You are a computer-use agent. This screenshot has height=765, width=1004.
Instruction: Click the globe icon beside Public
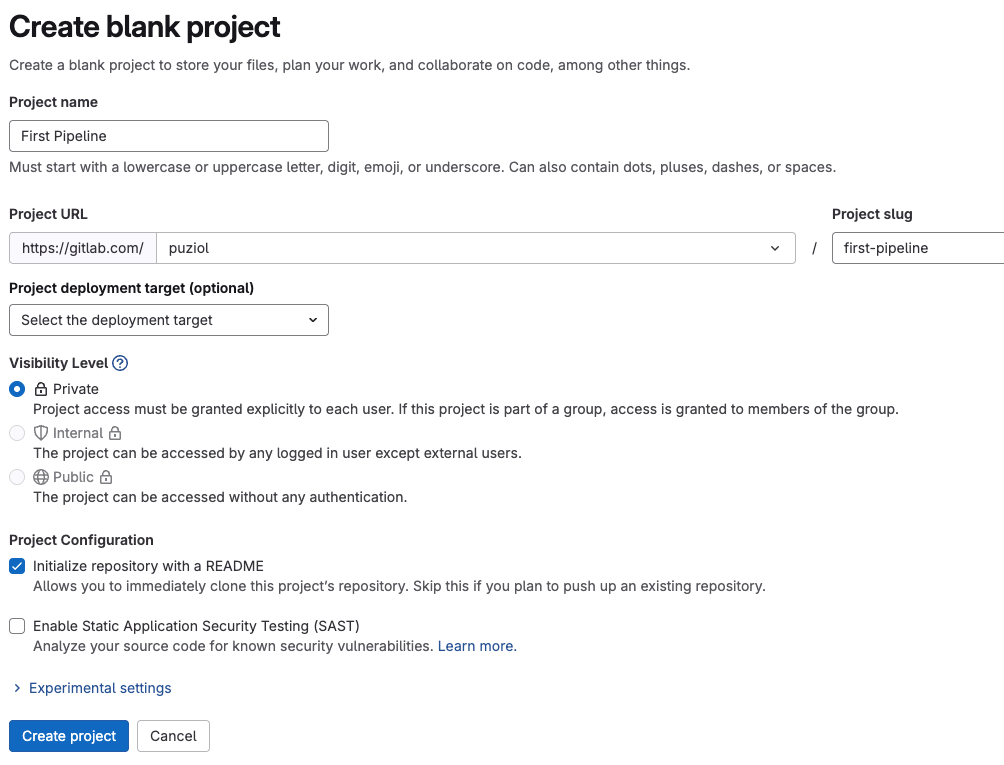[x=41, y=477]
